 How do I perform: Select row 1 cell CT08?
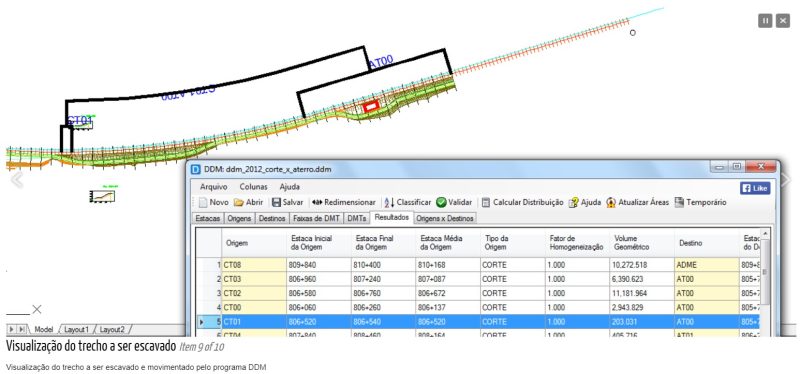[254, 265]
